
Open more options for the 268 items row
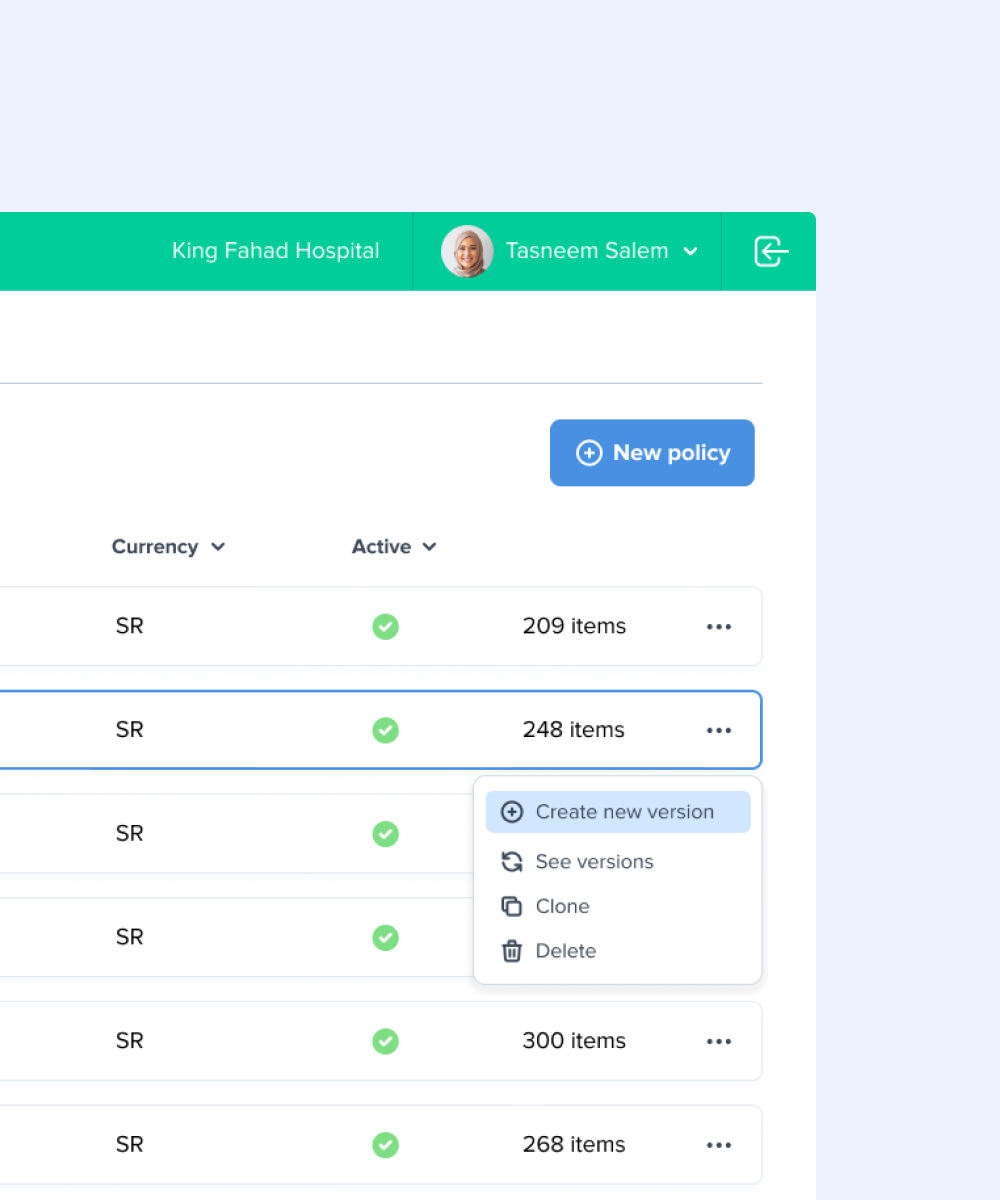coord(719,1146)
